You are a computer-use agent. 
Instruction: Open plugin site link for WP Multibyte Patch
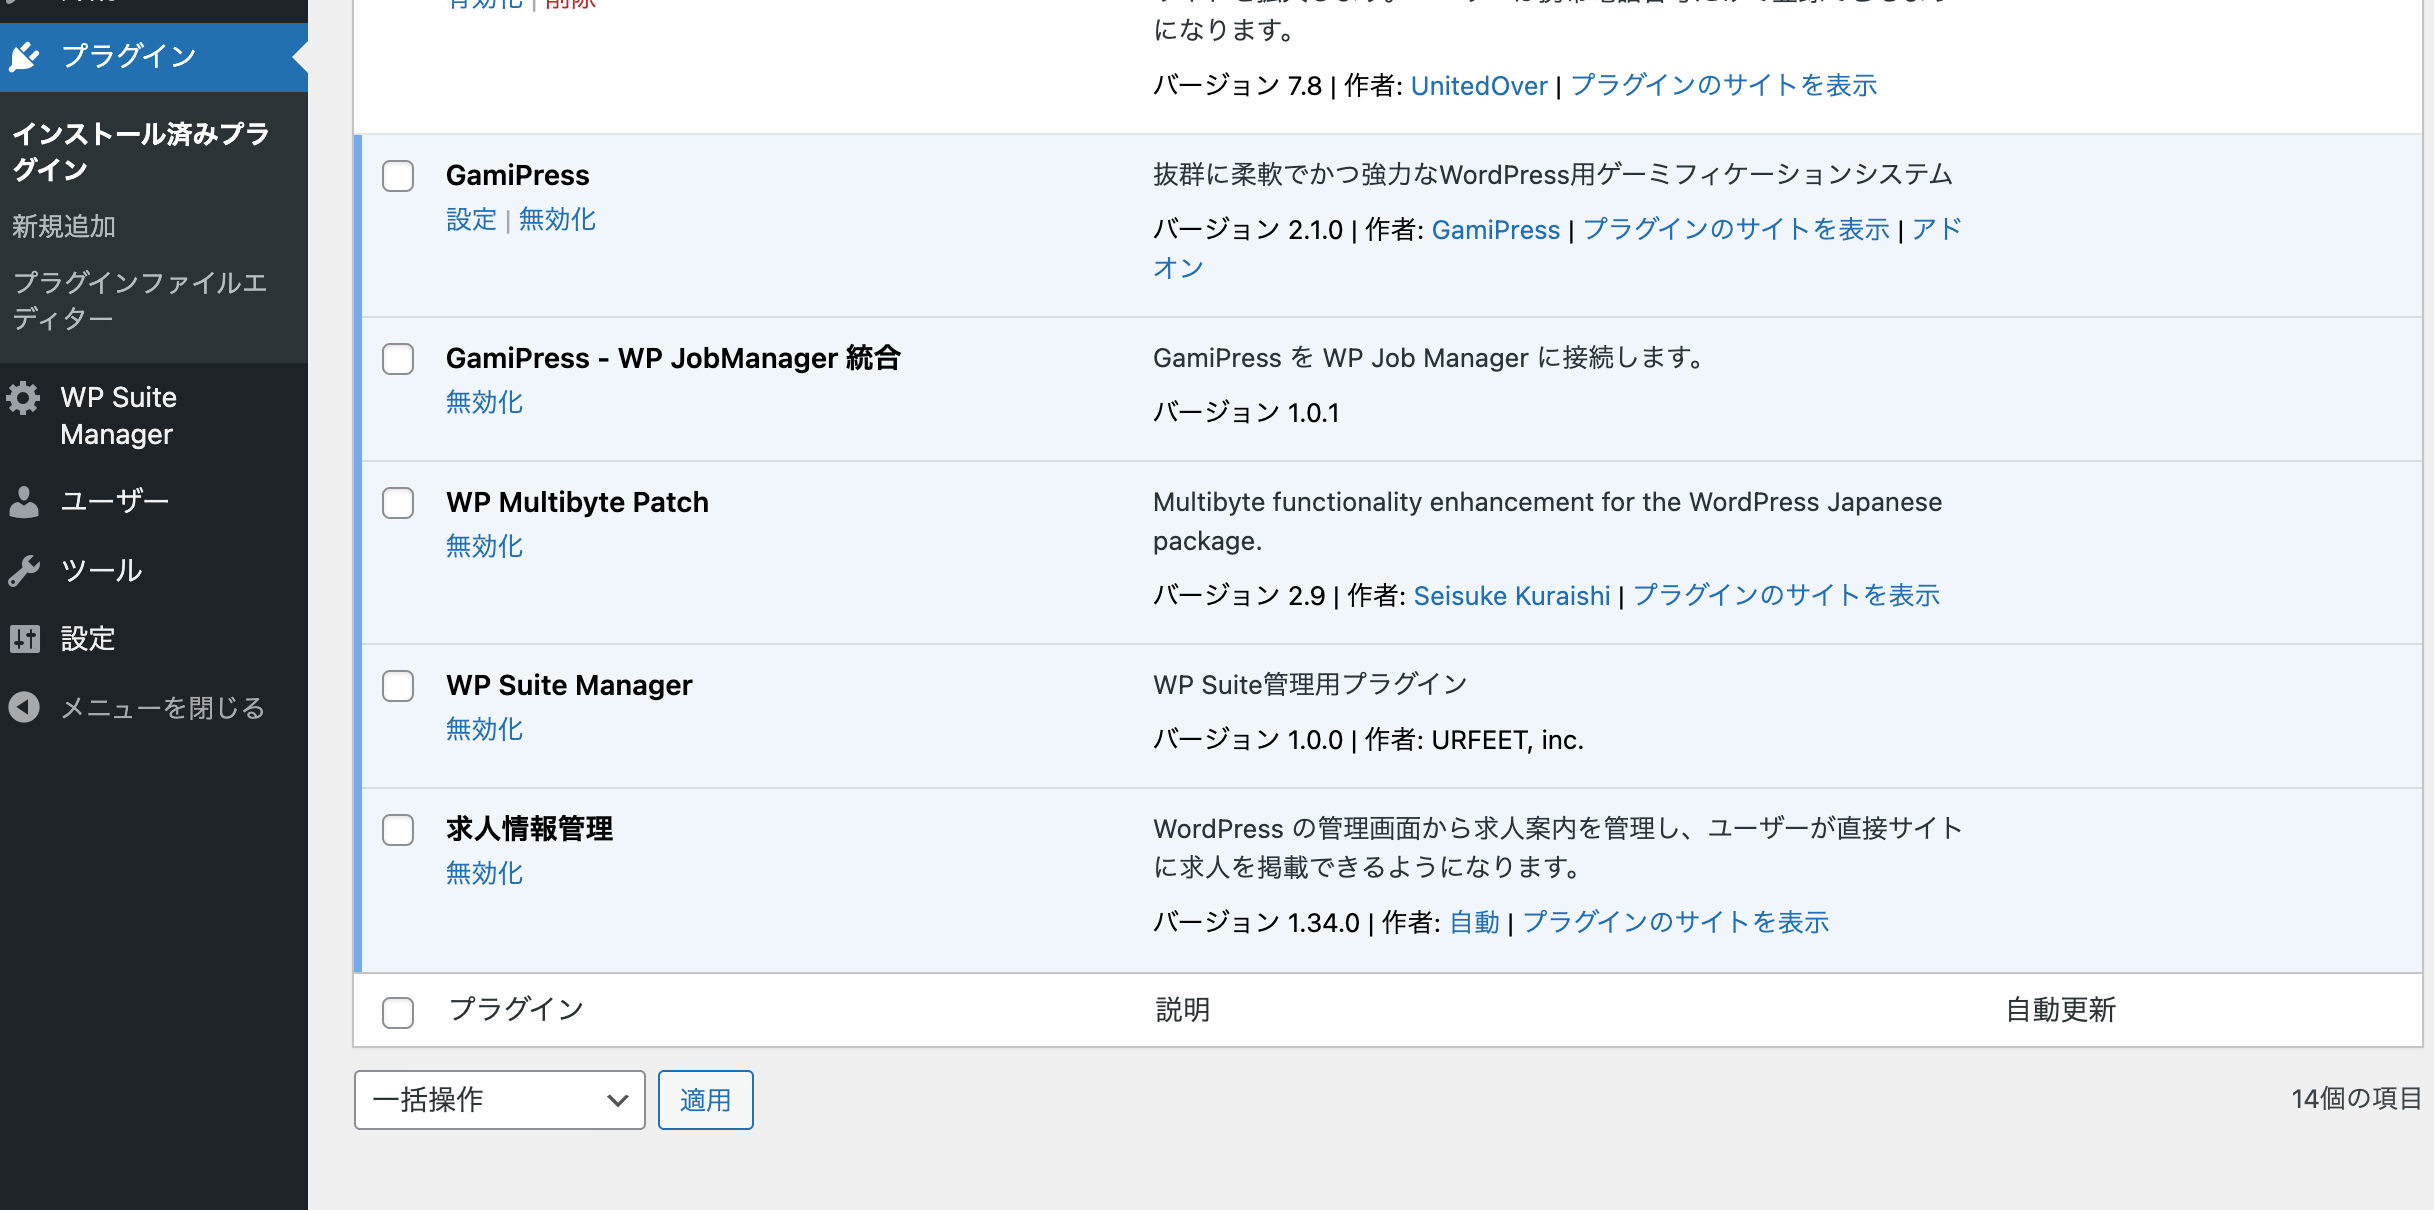[1787, 596]
